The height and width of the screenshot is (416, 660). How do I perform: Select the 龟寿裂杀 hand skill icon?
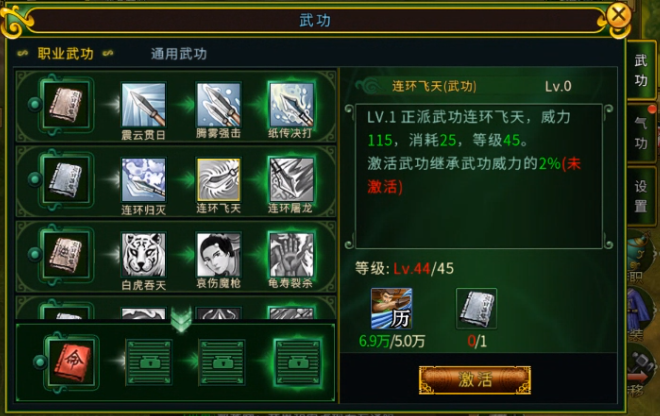(x=291, y=255)
